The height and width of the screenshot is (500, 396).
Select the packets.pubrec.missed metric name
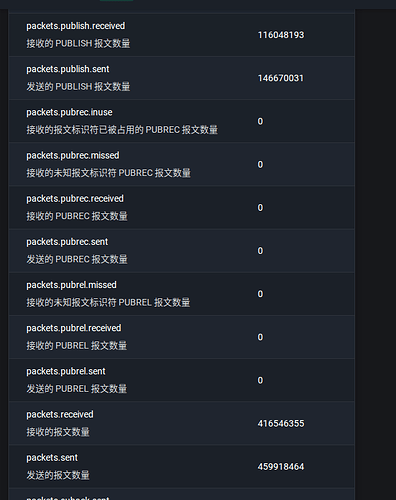73,155
